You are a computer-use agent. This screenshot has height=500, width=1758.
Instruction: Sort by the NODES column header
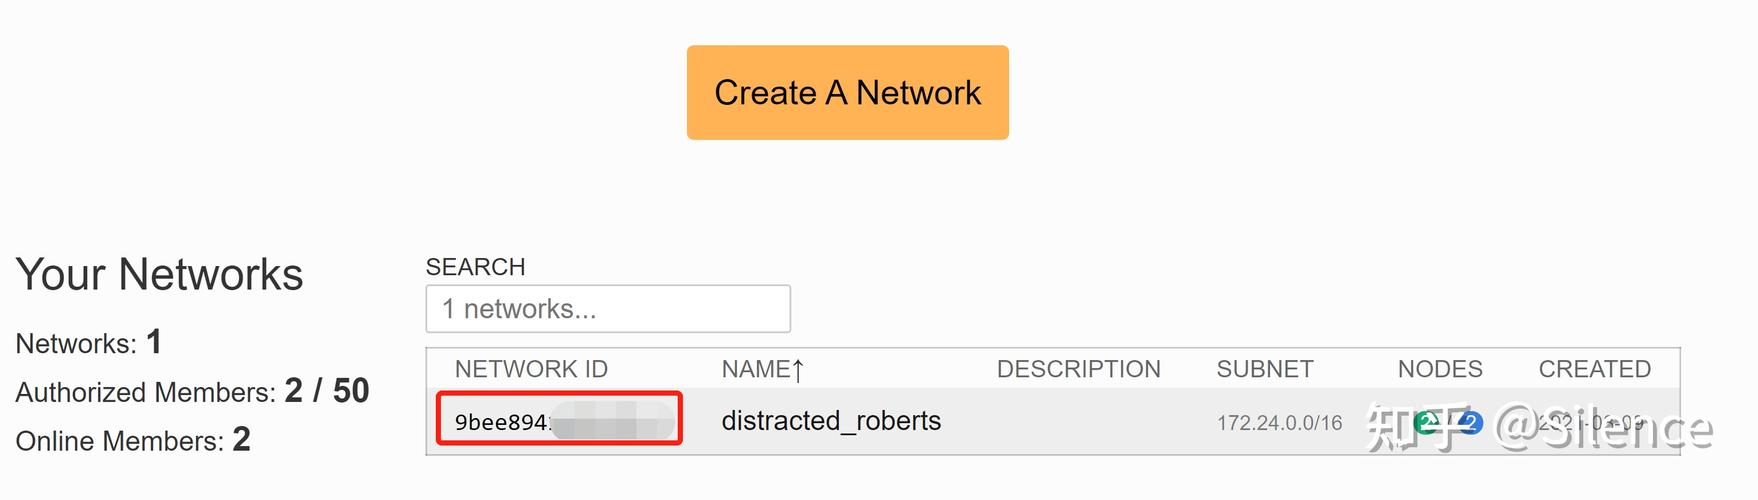pos(1439,369)
